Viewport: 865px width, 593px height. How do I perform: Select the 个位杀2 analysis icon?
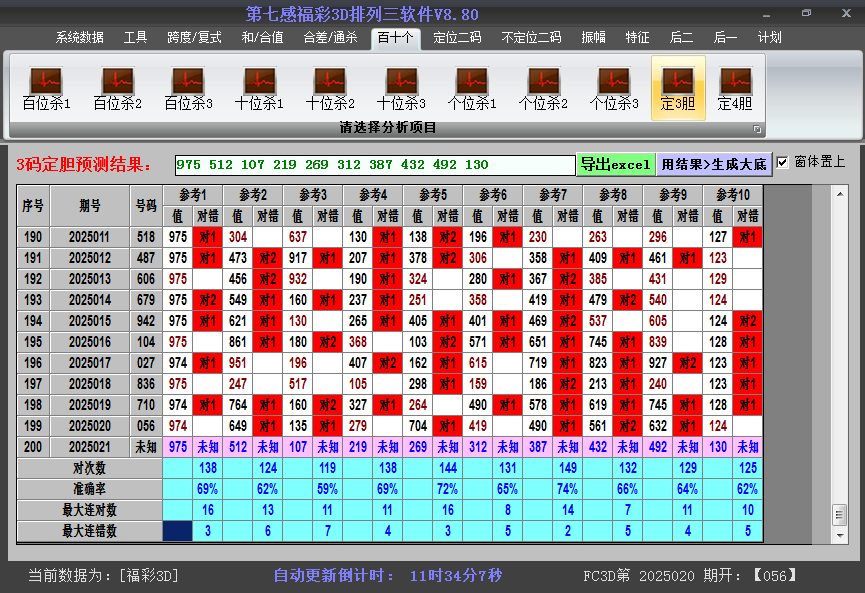[543, 88]
